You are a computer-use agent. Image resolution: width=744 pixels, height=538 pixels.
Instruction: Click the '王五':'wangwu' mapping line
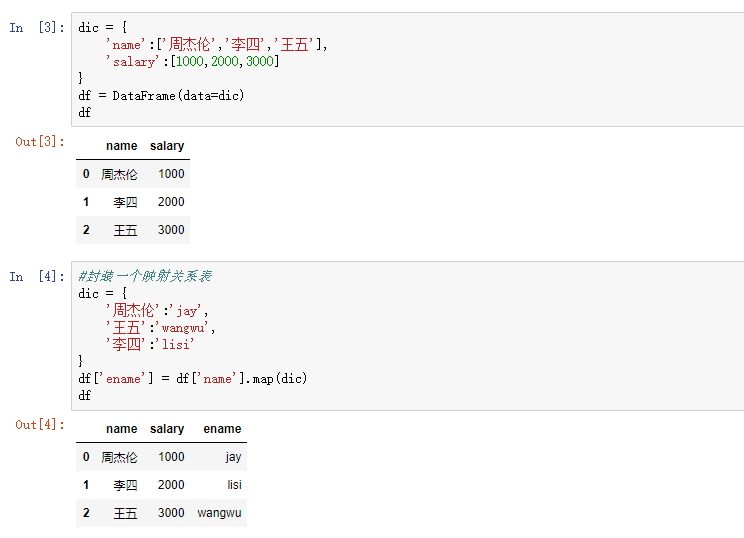point(160,327)
